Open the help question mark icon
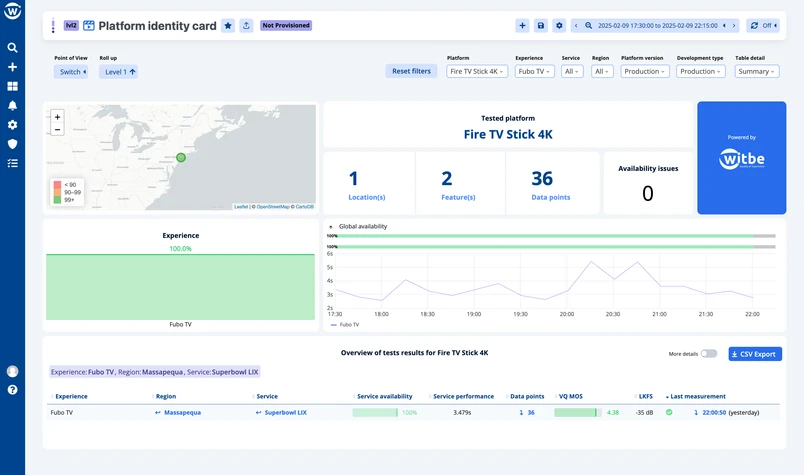Viewport: 804px width, 475px height. pyautogui.click(x=12, y=389)
